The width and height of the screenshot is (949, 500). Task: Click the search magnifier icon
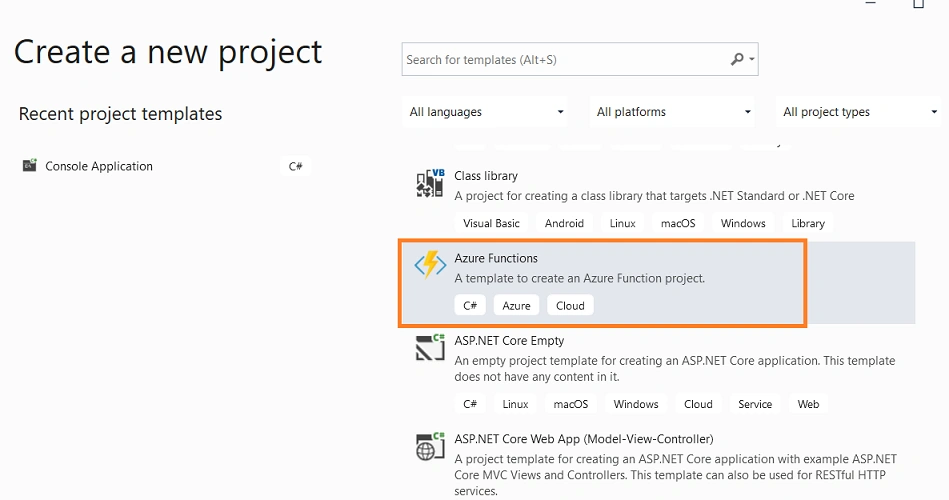[x=737, y=59]
